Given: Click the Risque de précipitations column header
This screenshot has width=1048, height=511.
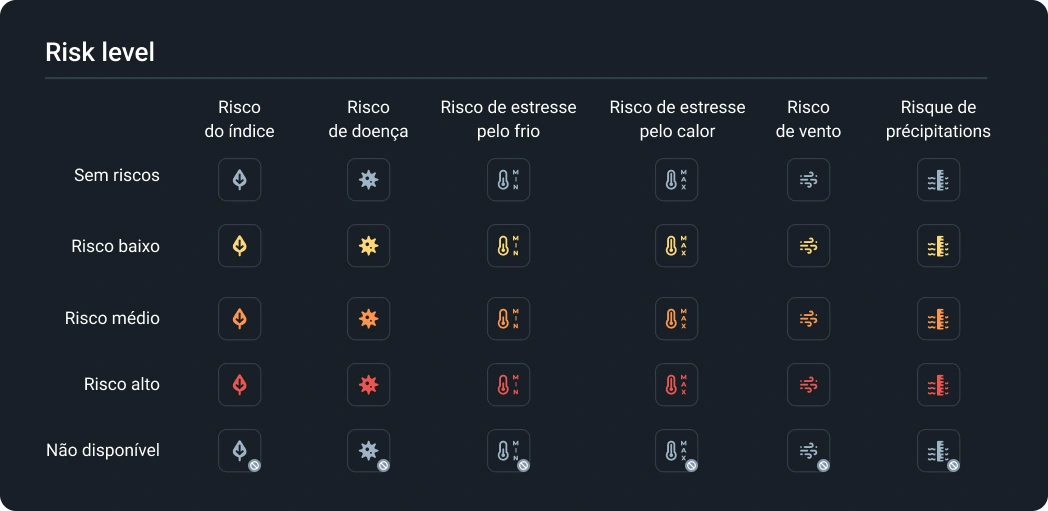Looking at the screenshot, I should coord(938,119).
